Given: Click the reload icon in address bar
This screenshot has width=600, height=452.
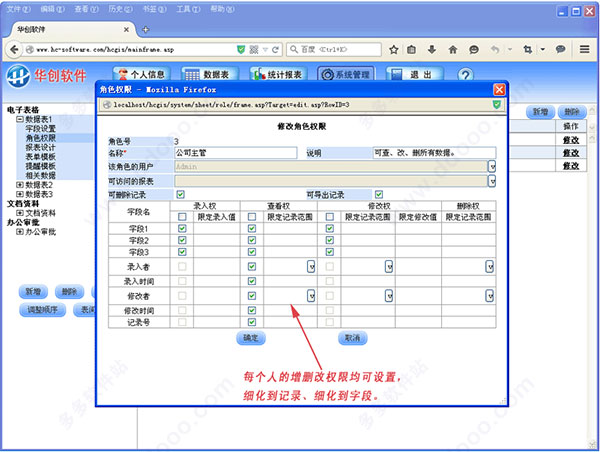Looking at the screenshot, I should pos(276,49).
